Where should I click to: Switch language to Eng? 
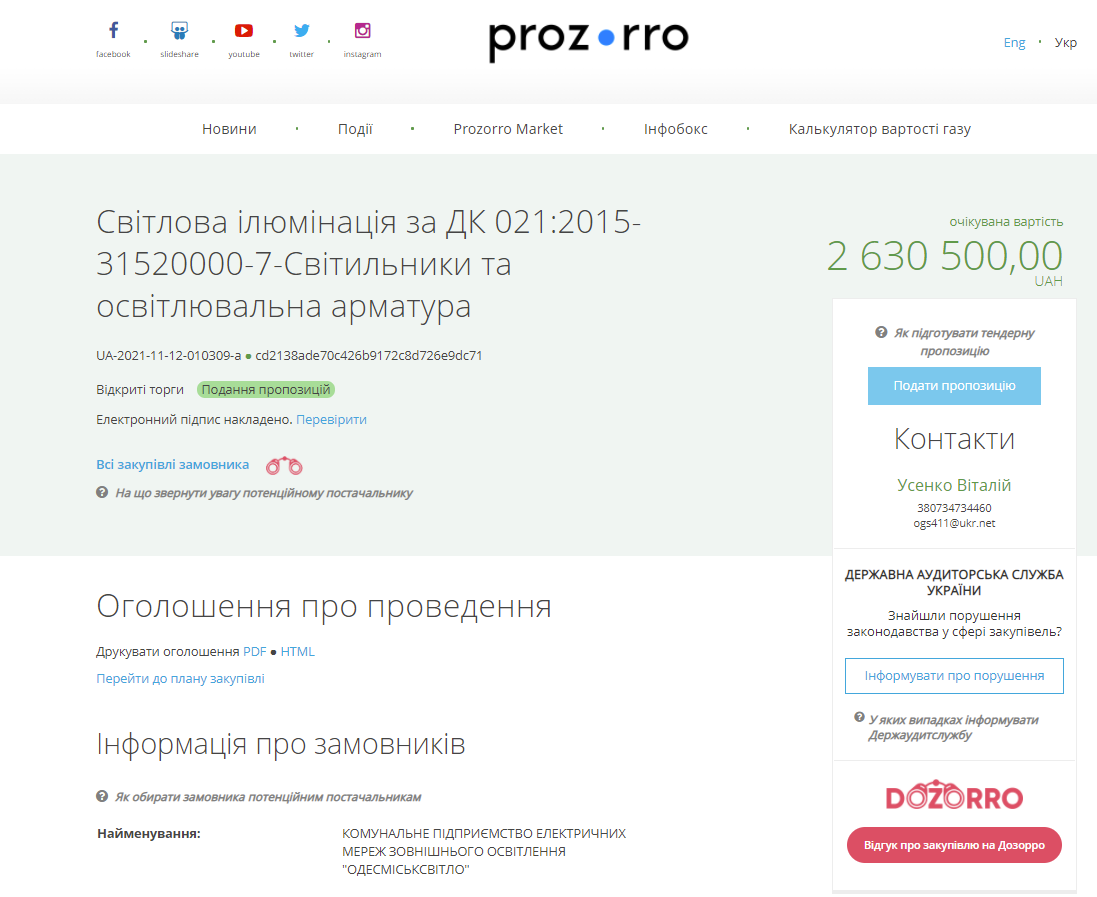click(x=1014, y=43)
